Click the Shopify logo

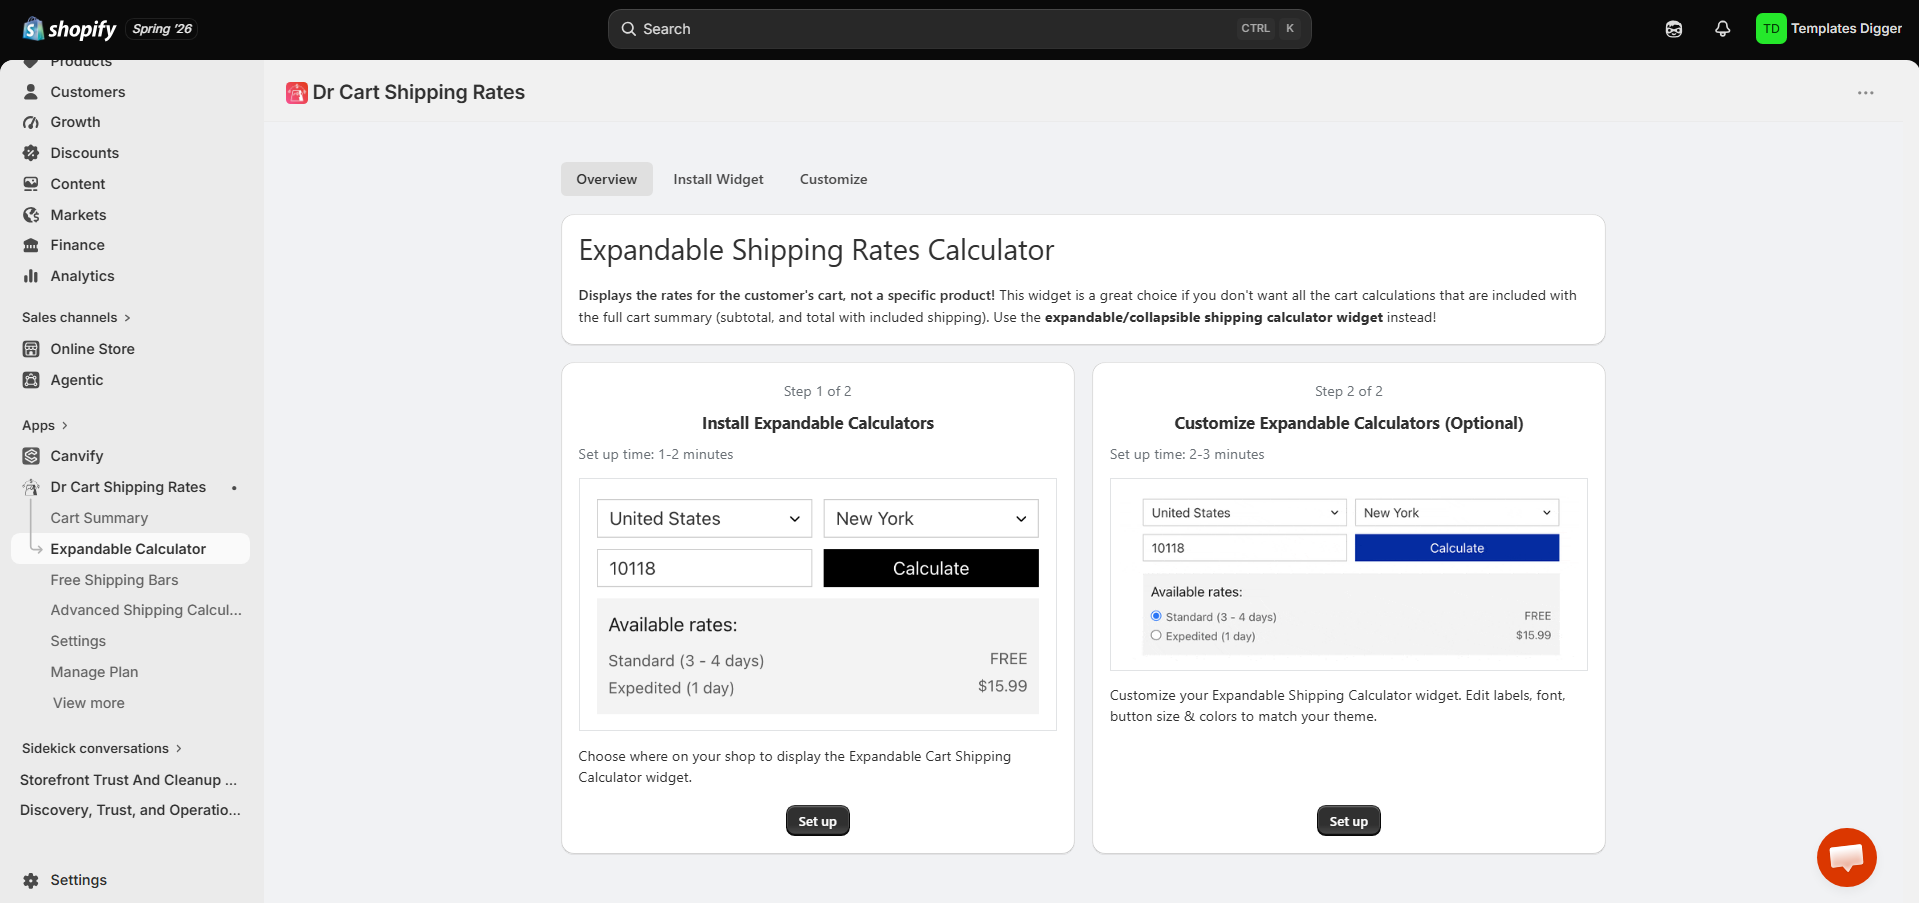pyautogui.click(x=69, y=29)
